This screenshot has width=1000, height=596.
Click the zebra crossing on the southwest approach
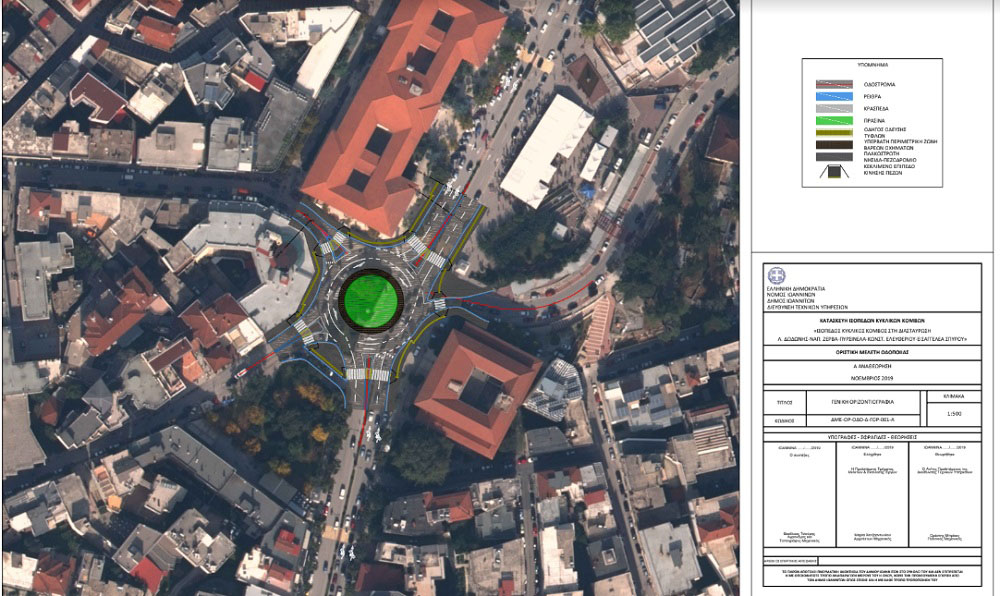pyautogui.click(x=303, y=332)
